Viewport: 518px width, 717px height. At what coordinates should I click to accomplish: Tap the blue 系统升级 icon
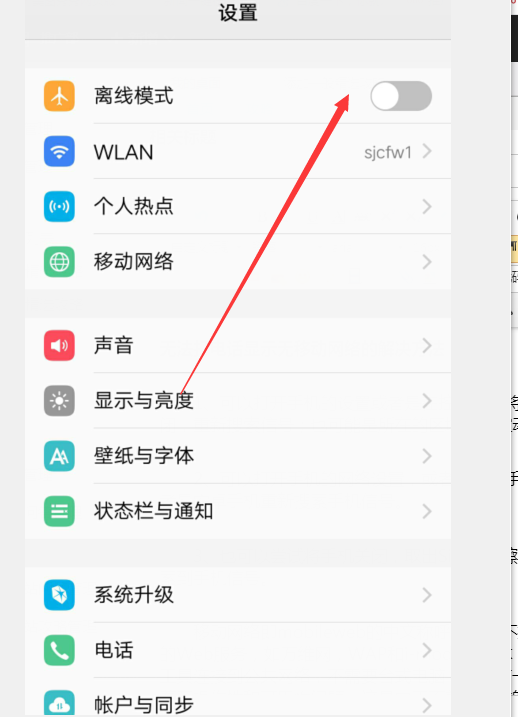[x=59, y=595]
